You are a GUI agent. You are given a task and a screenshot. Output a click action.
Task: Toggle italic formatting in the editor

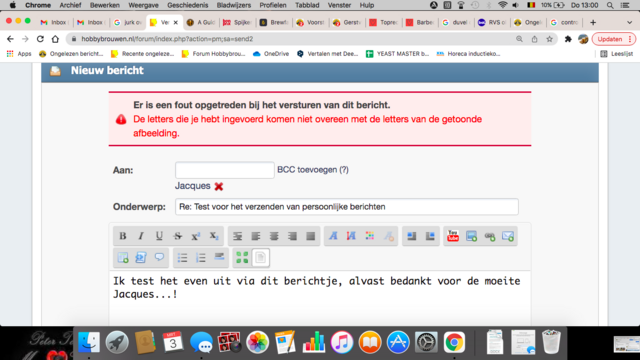pos(141,236)
